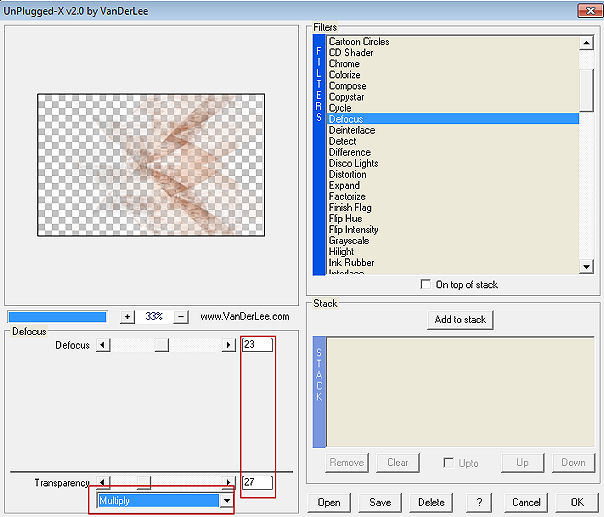Close the UnPlugged-X window
Image resolution: width=604 pixels, height=517 pixels.
[x=590, y=11]
